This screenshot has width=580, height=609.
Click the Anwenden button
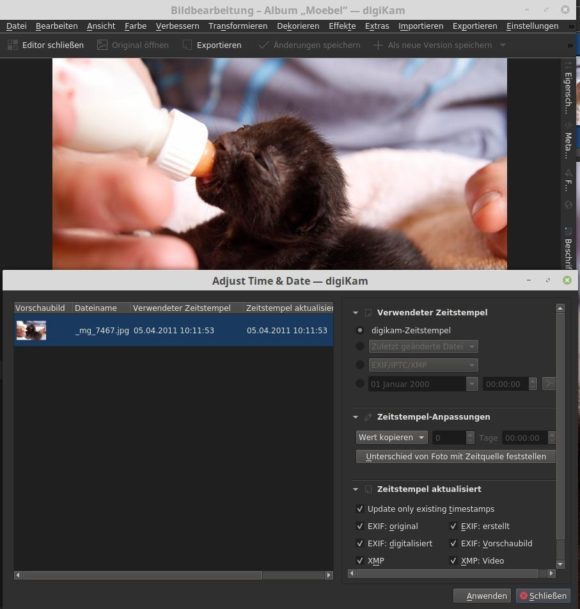[x=482, y=596]
